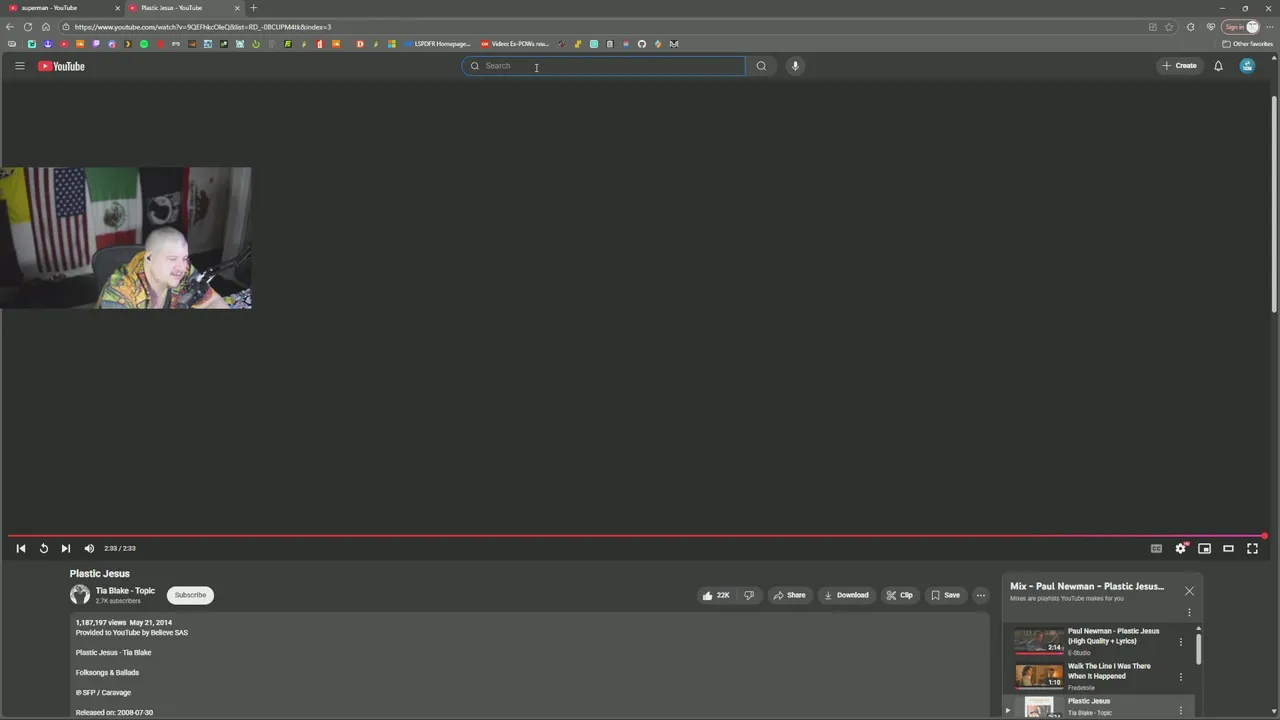Open the YouTube account avatar menu

point(1247,66)
